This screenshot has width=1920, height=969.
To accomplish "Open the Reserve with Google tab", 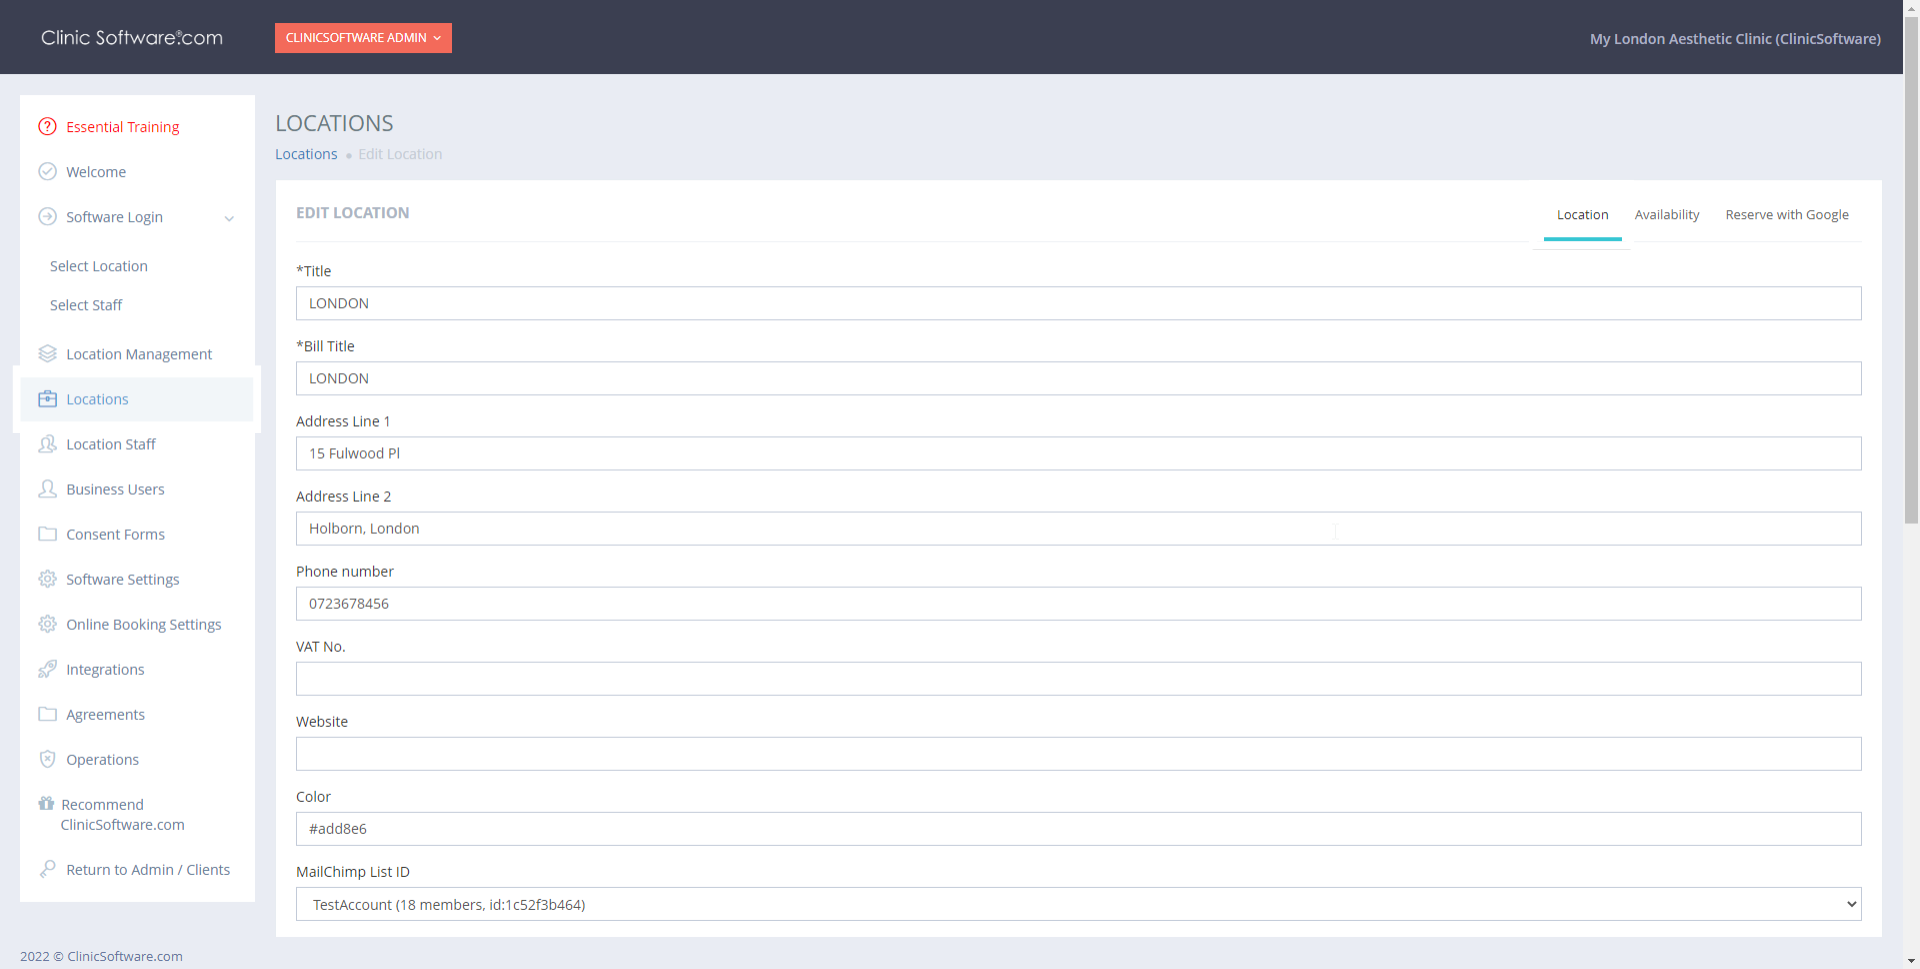I will click(x=1786, y=215).
